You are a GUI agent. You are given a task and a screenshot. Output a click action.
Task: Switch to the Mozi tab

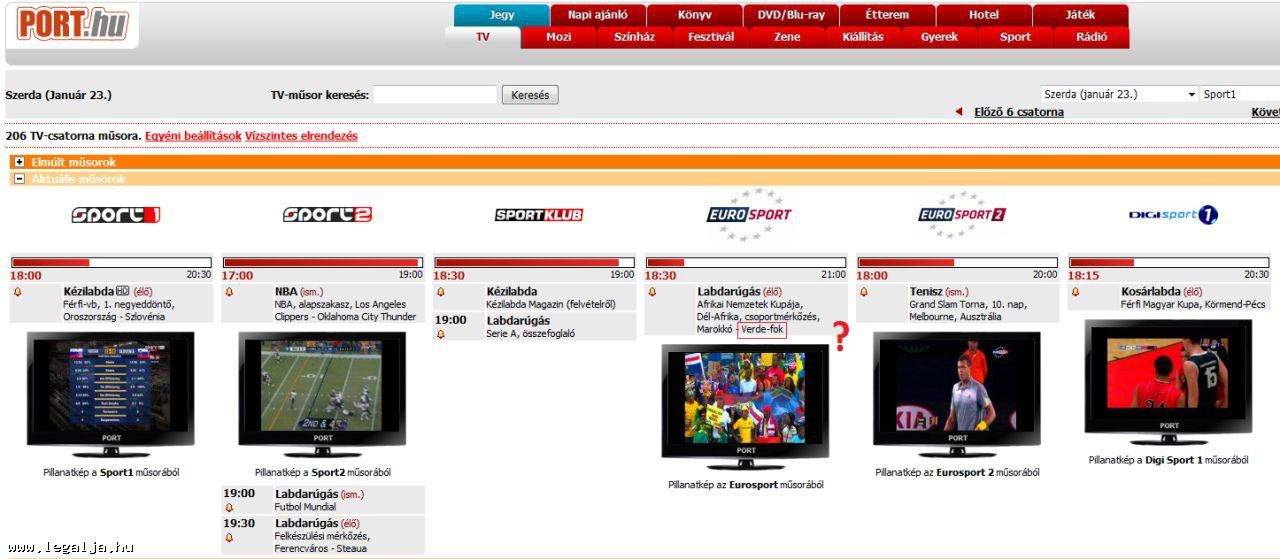tap(559, 37)
